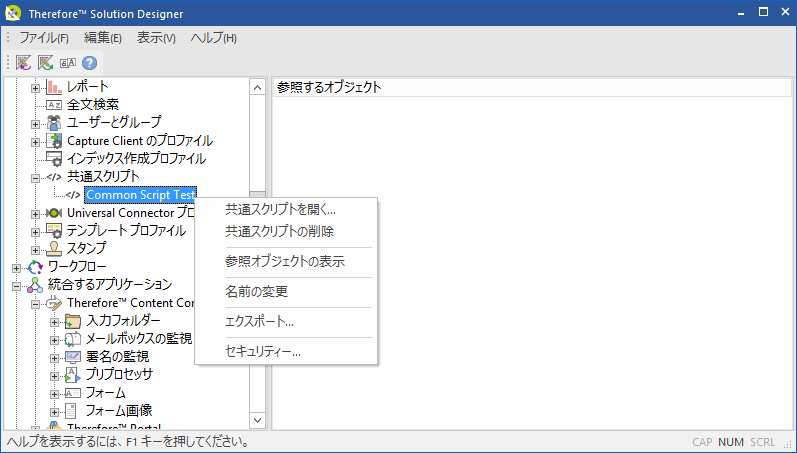Image resolution: width=797 pixels, height=453 pixels.
Task: Click the レポート chart icon
Action: [54, 87]
